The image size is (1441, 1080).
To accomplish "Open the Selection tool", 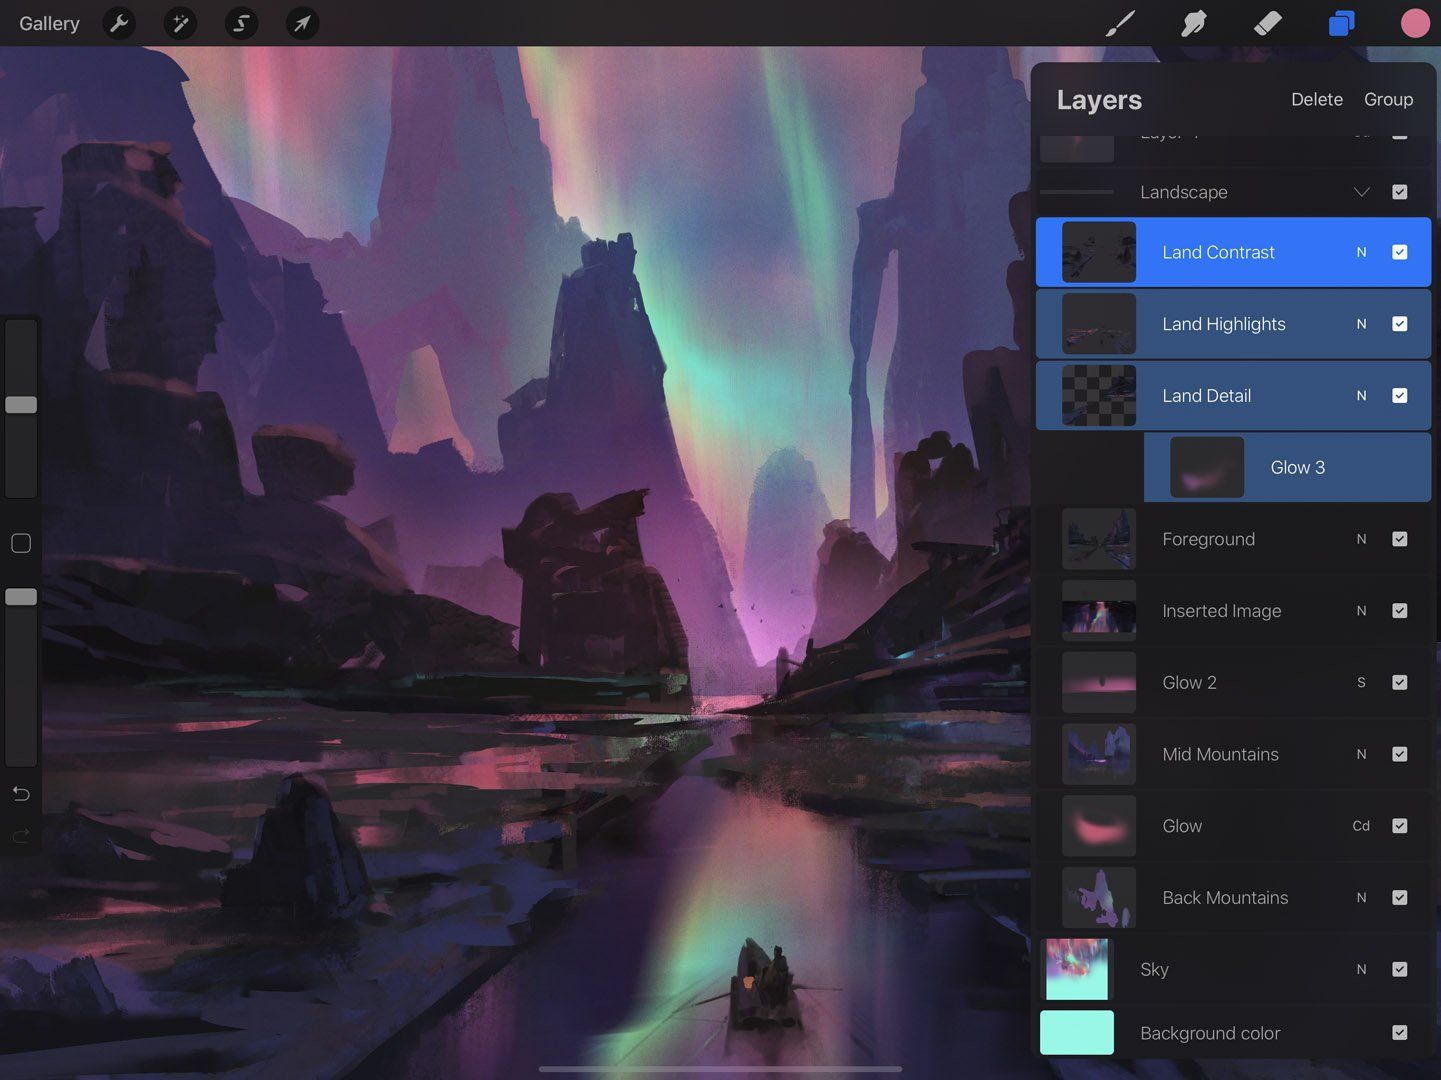I will (x=240, y=23).
